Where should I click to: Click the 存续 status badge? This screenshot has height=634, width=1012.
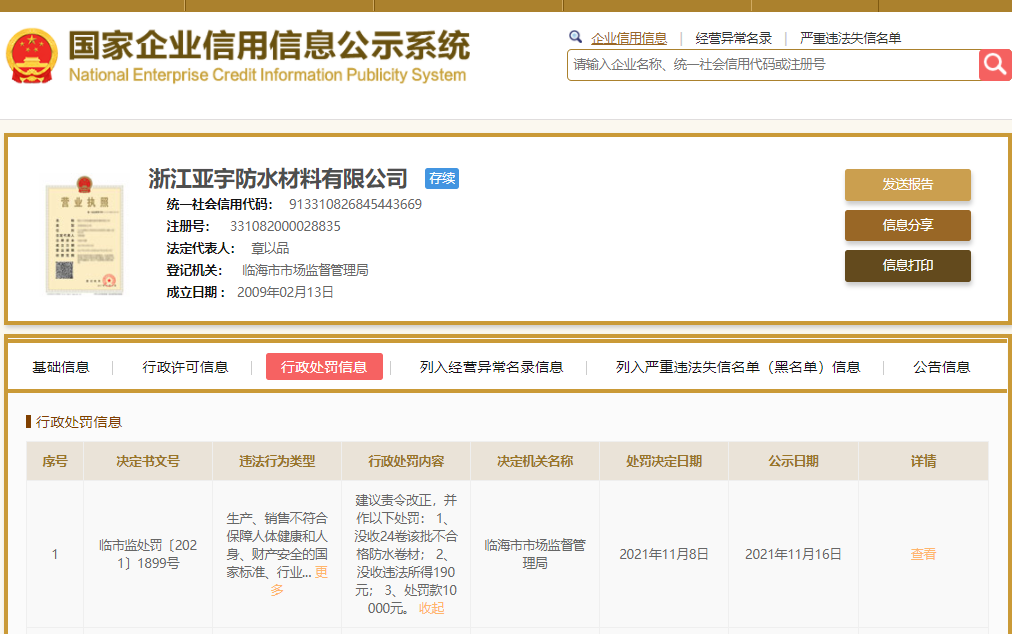click(x=442, y=178)
